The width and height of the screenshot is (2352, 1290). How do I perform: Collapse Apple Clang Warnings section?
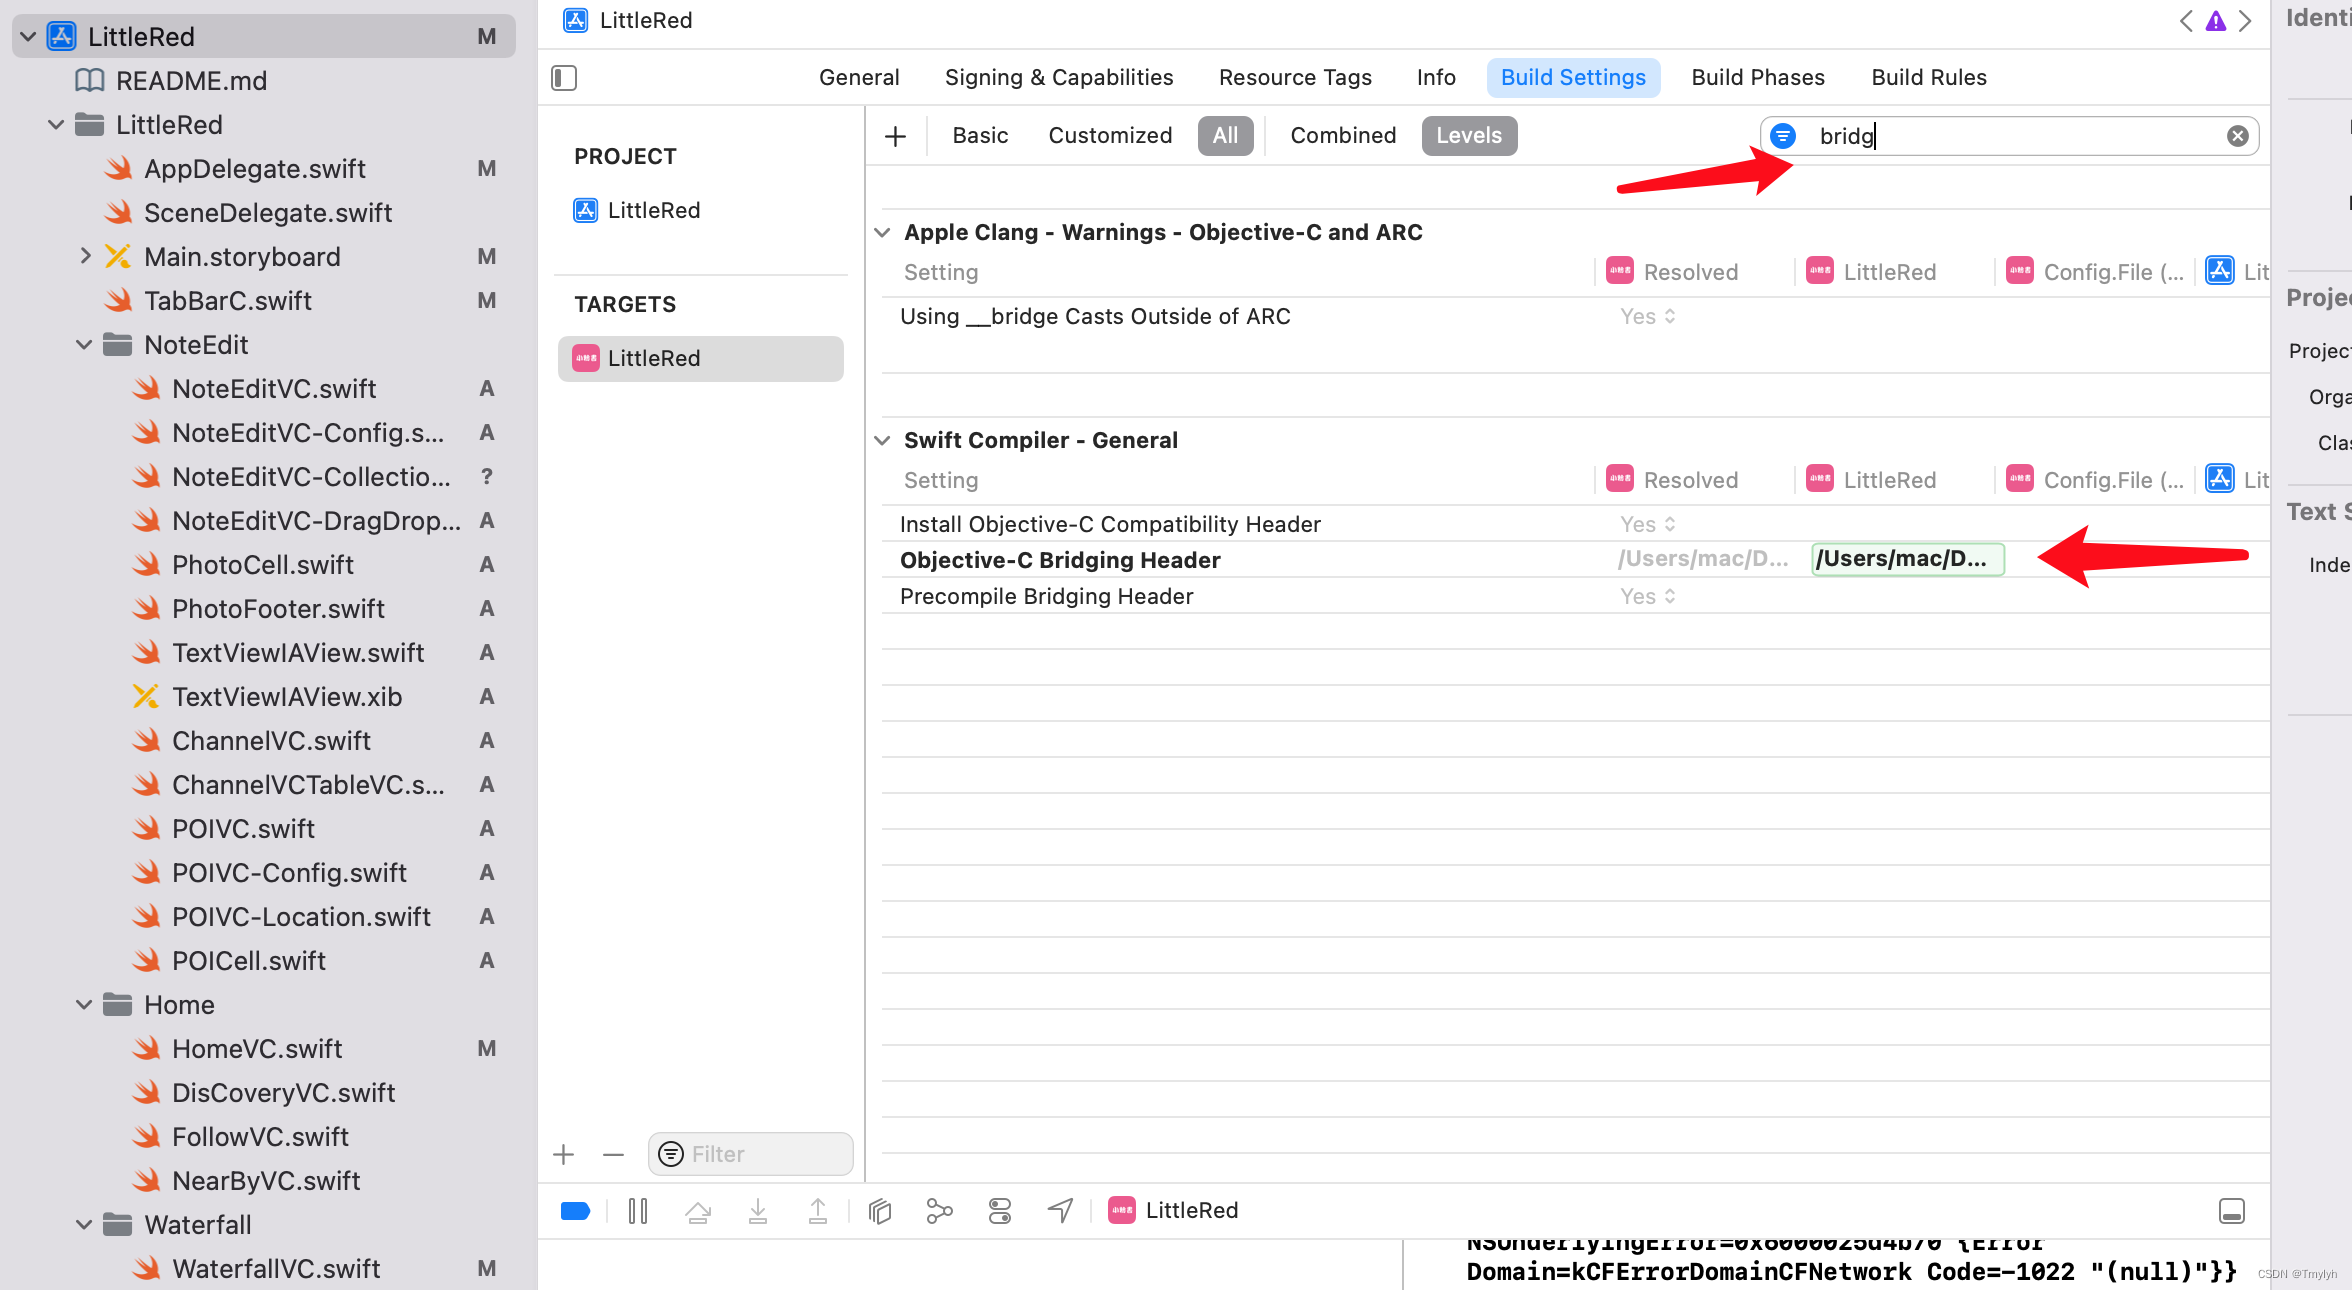click(x=882, y=233)
